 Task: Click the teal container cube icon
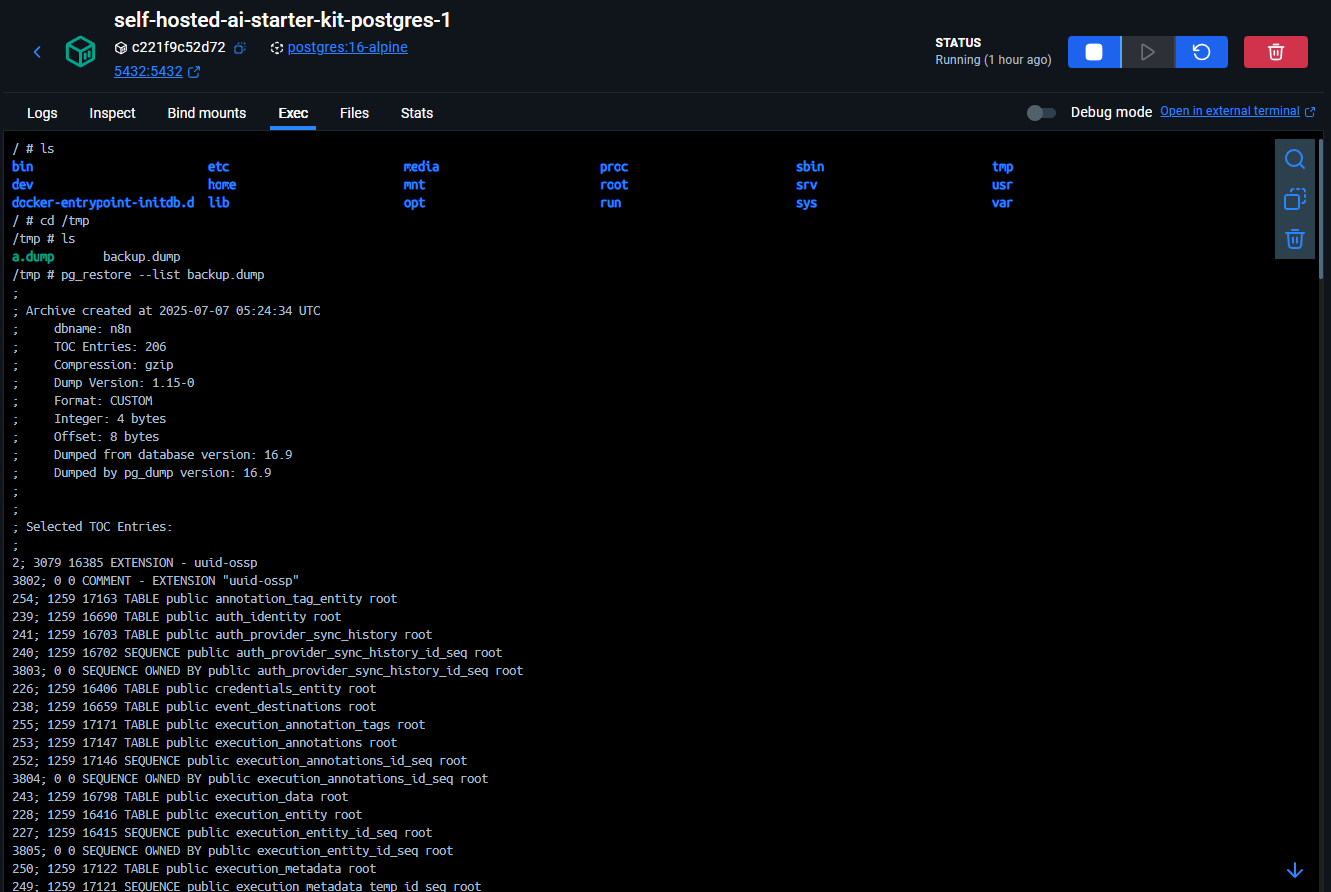80,52
